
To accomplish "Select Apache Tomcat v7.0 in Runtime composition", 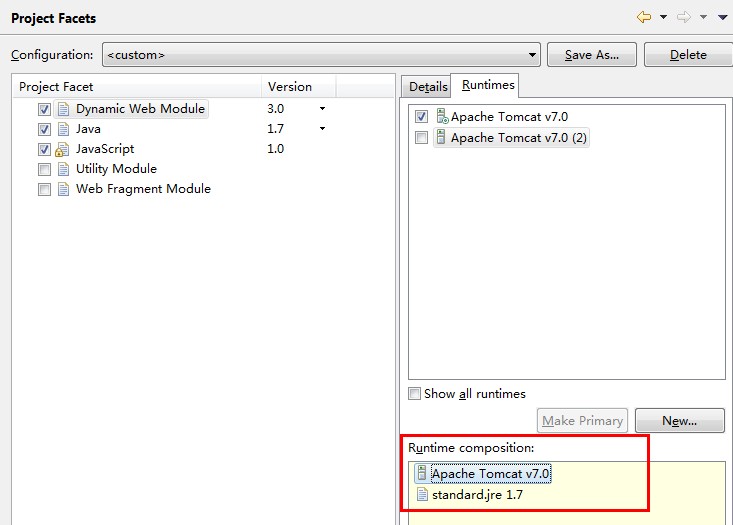I will pos(491,474).
